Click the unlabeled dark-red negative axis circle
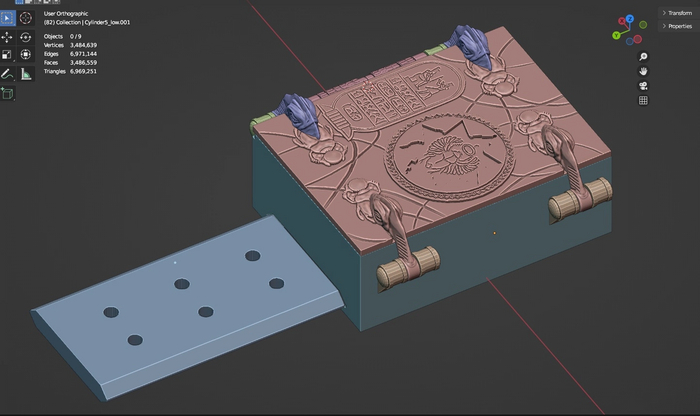The height and width of the screenshot is (416, 700). point(638,39)
